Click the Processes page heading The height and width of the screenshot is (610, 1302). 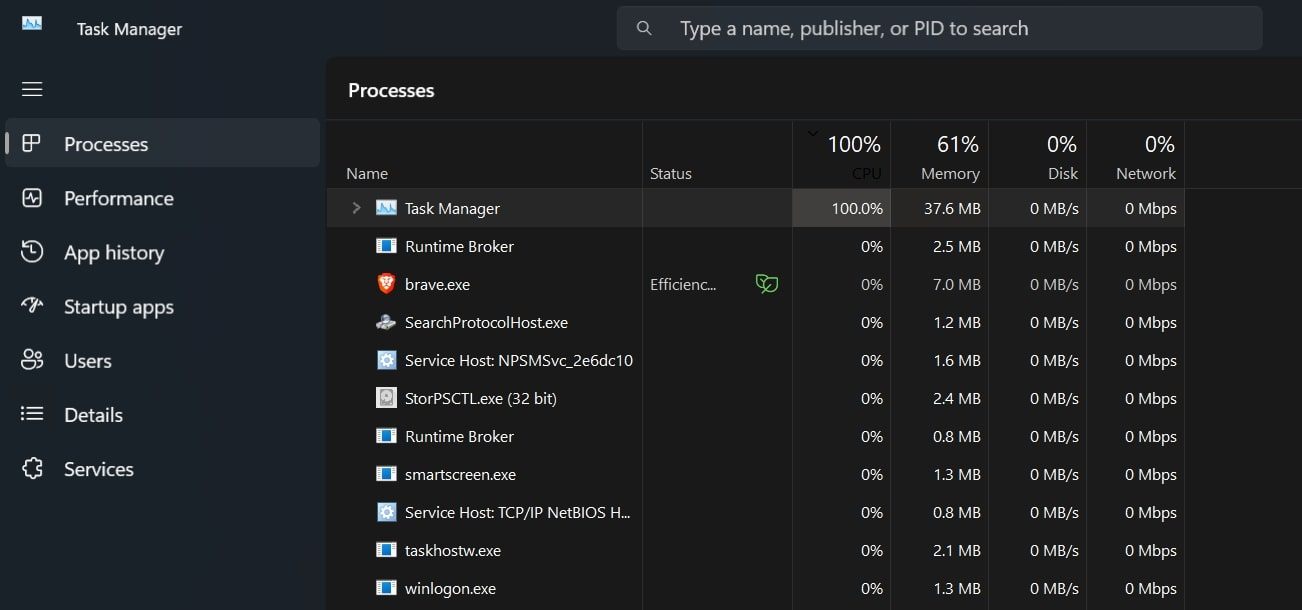(x=391, y=90)
